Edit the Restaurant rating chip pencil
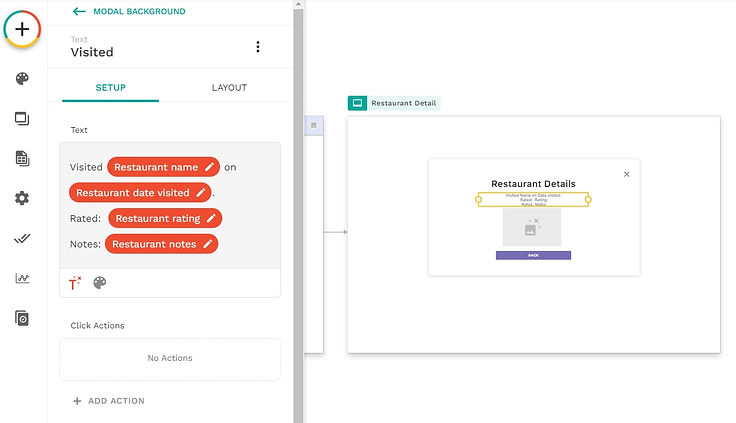The width and height of the screenshot is (736, 423). [x=211, y=218]
